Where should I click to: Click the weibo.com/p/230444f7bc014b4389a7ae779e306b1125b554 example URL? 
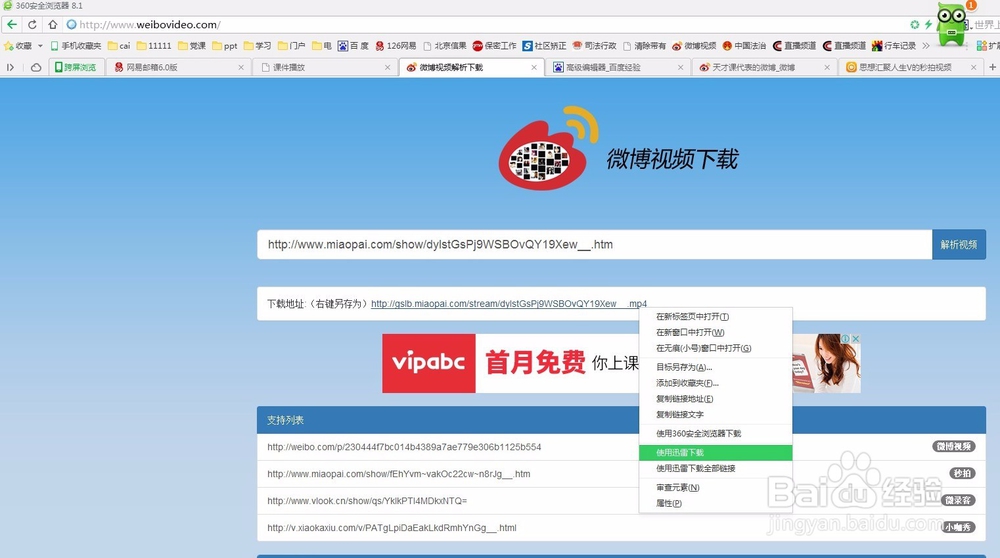[x=404, y=447]
